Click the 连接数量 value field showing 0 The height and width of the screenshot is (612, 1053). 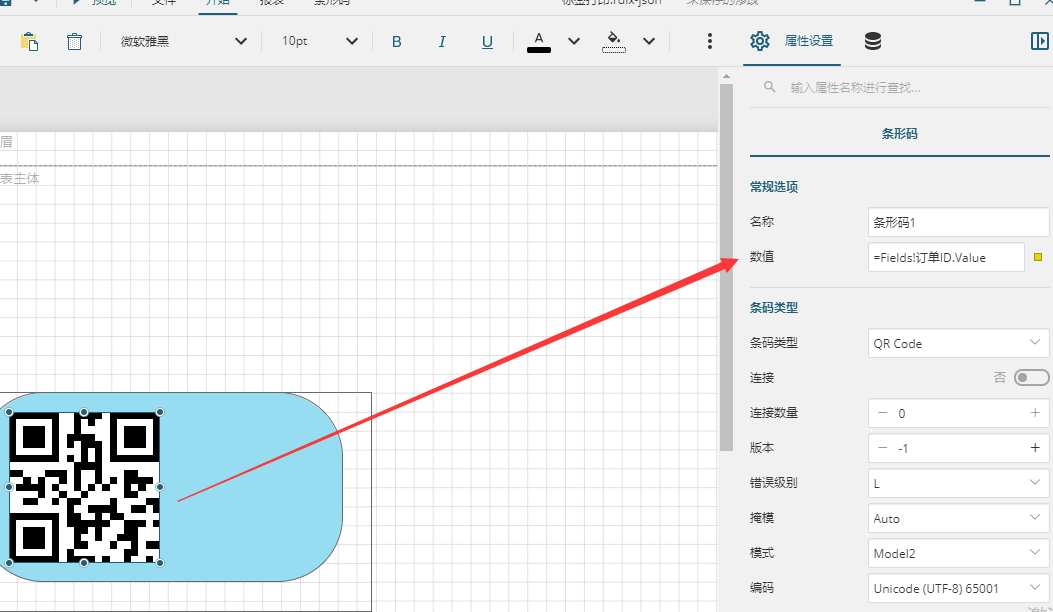pyautogui.click(x=958, y=413)
